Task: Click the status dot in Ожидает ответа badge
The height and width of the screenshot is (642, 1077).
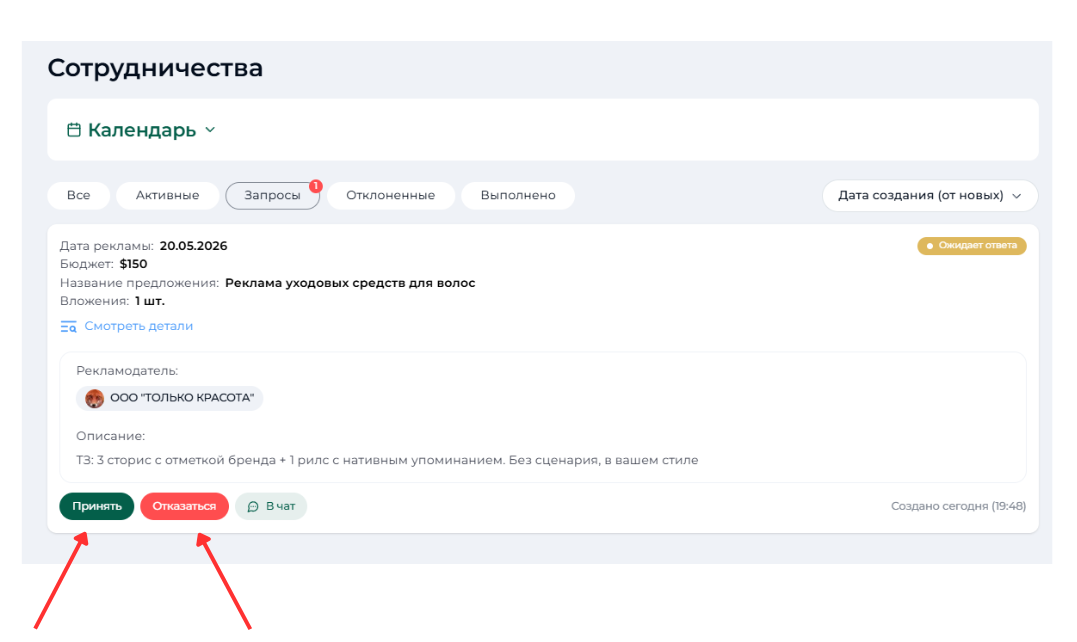Action: 930,244
